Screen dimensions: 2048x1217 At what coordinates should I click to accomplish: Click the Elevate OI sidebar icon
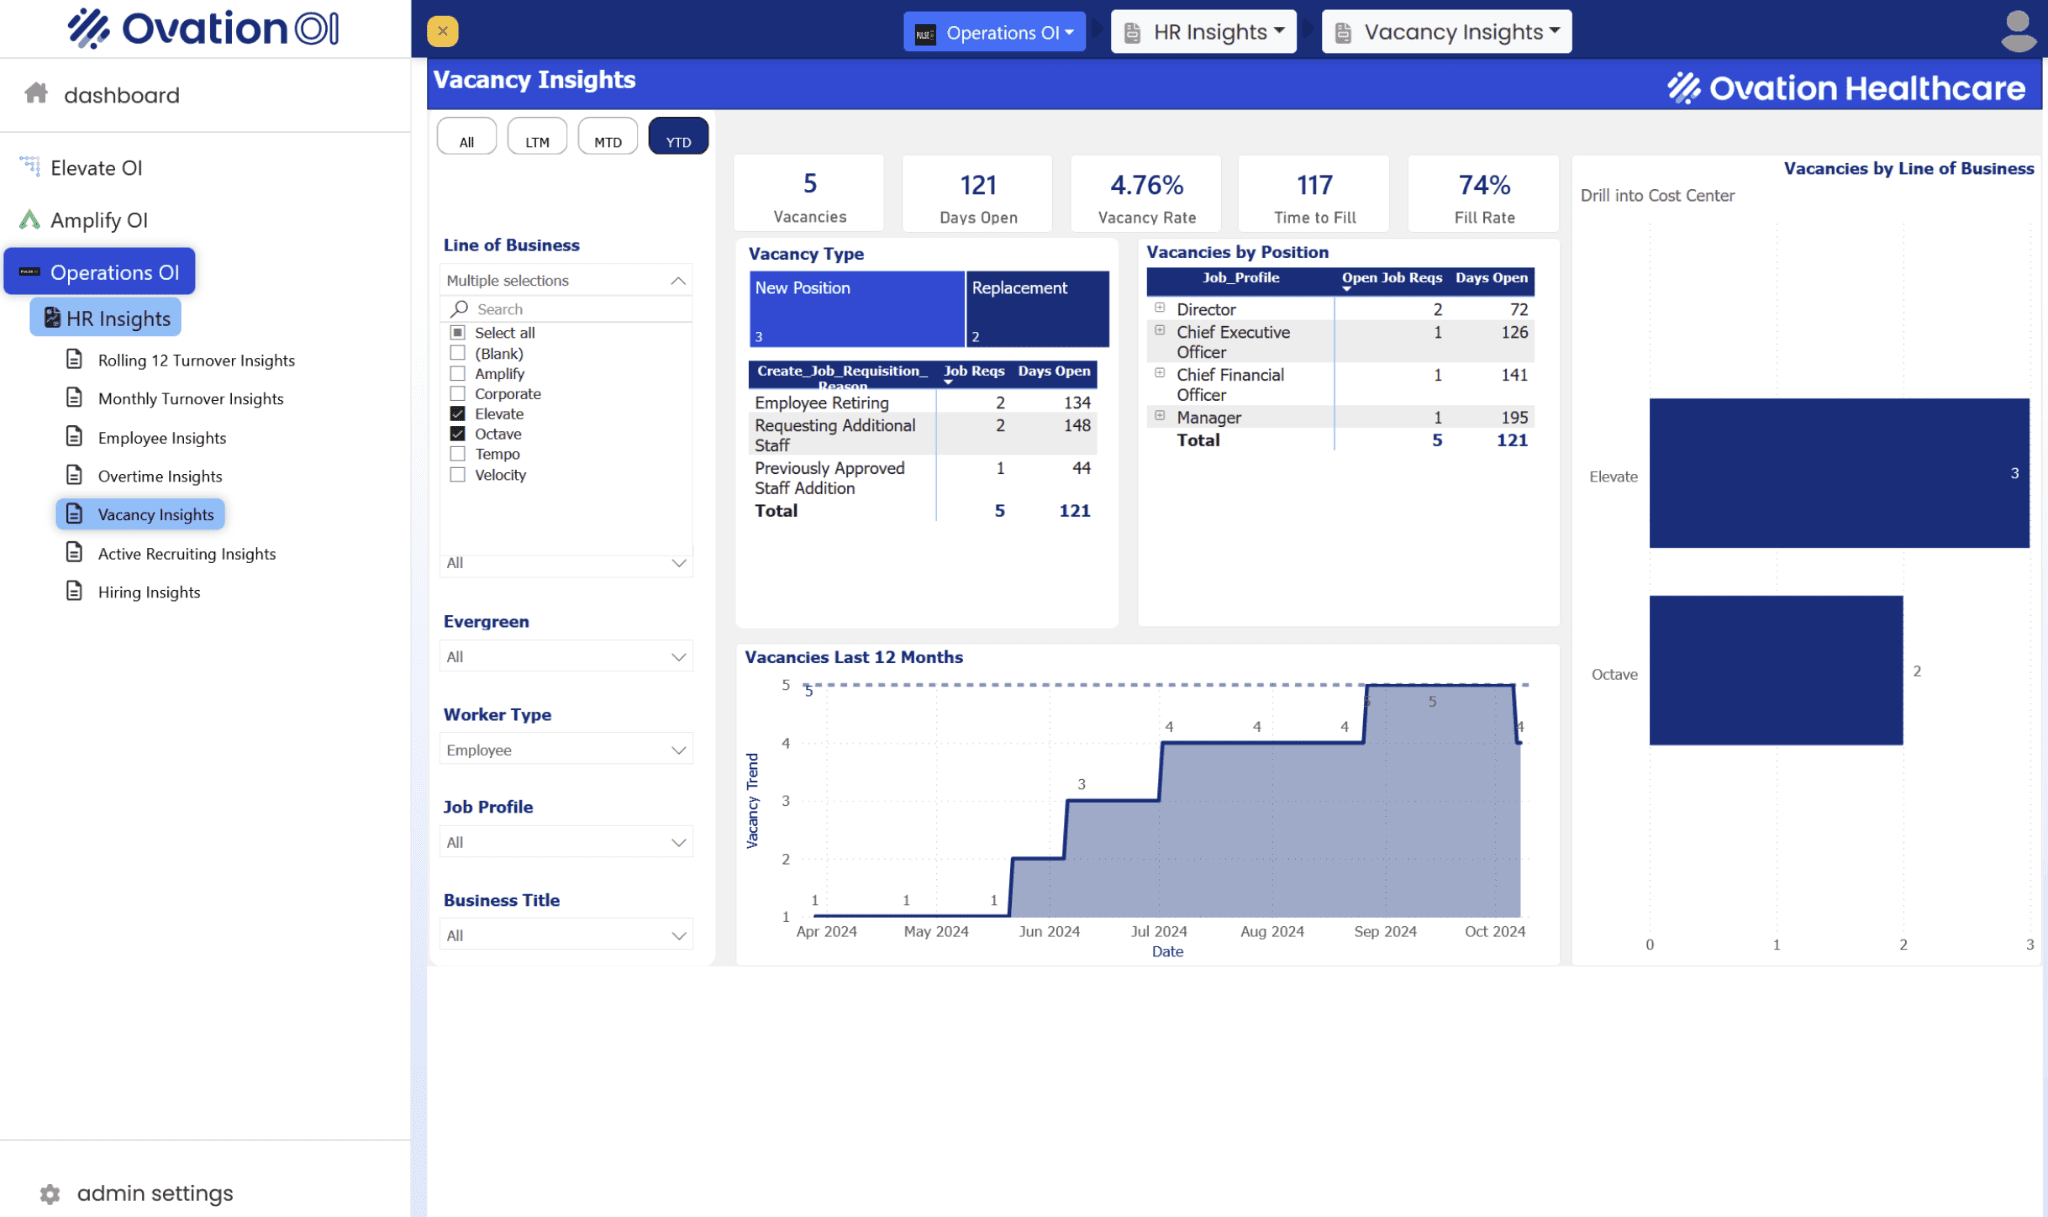(30, 167)
